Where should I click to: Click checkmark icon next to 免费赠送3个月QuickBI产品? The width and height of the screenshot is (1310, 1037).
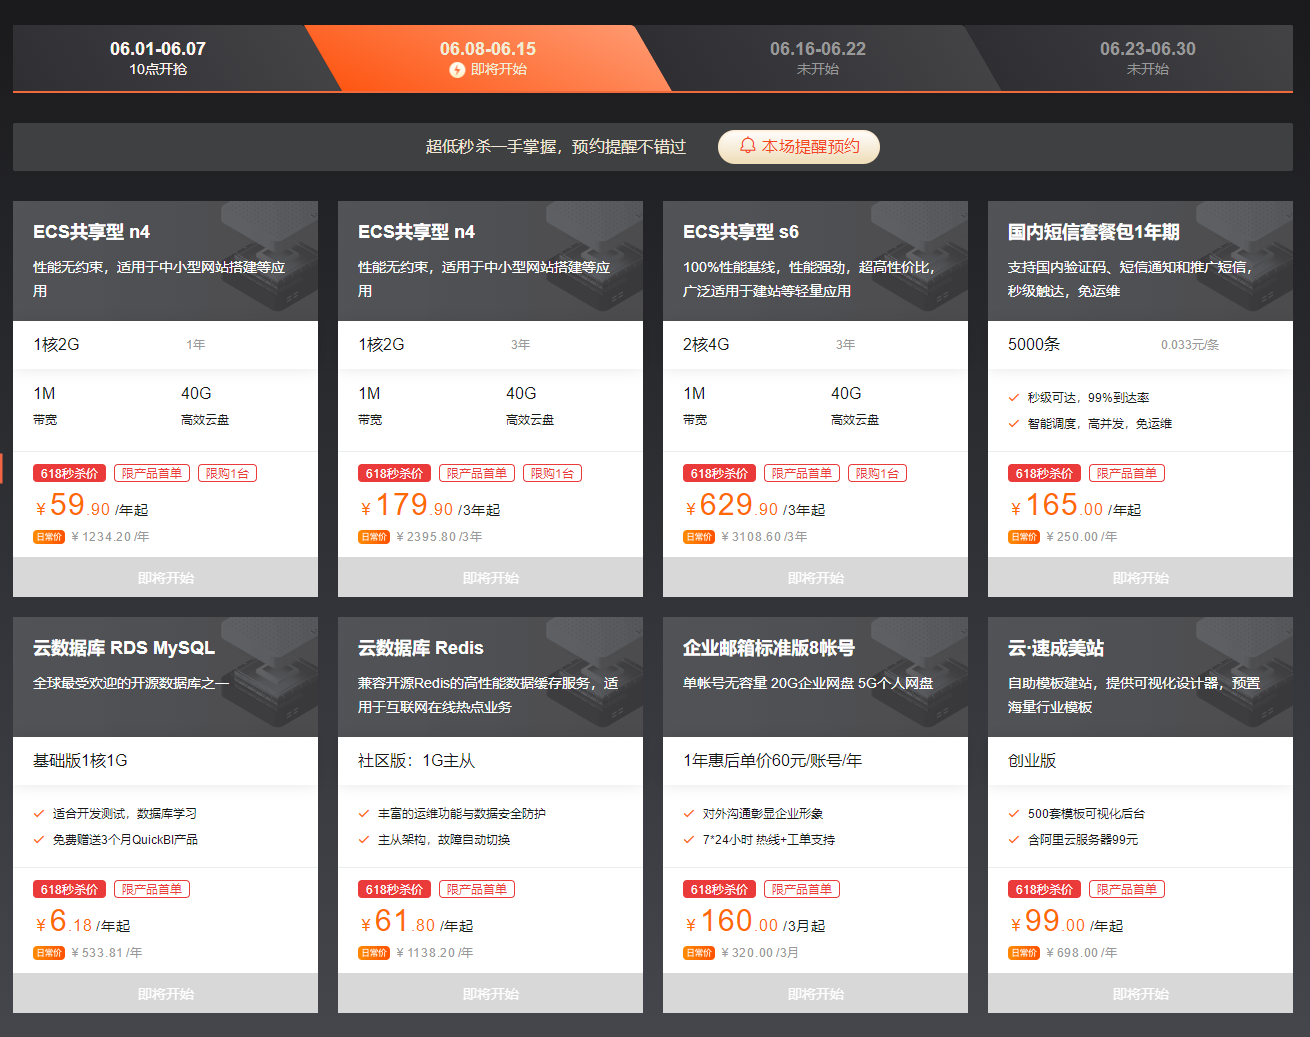pyautogui.click(x=39, y=840)
